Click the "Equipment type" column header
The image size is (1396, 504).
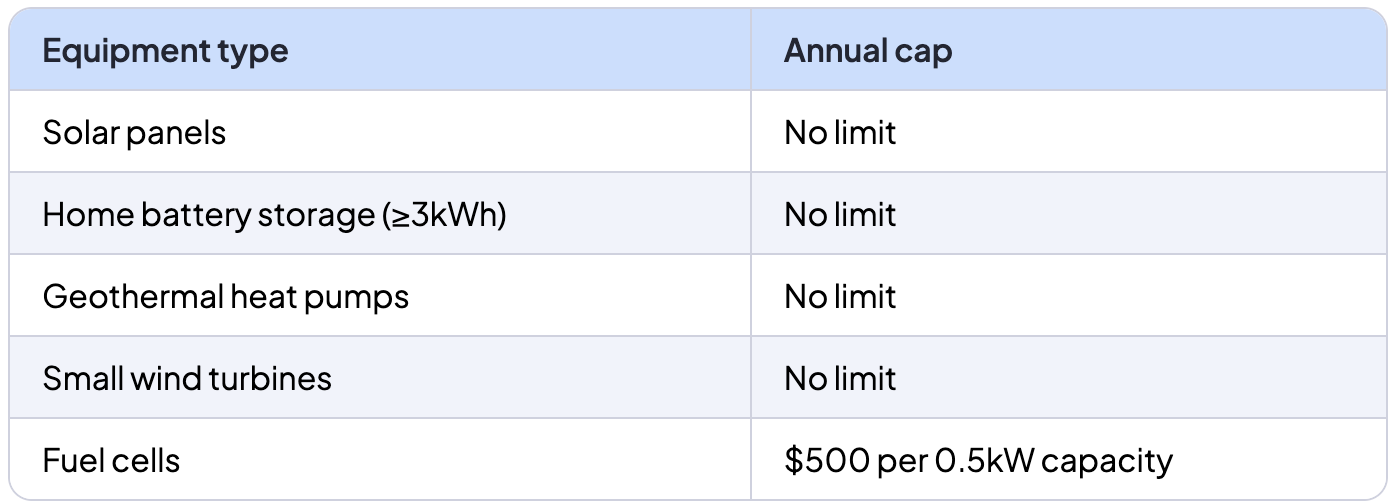pyautogui.click(x=165, y=51)
